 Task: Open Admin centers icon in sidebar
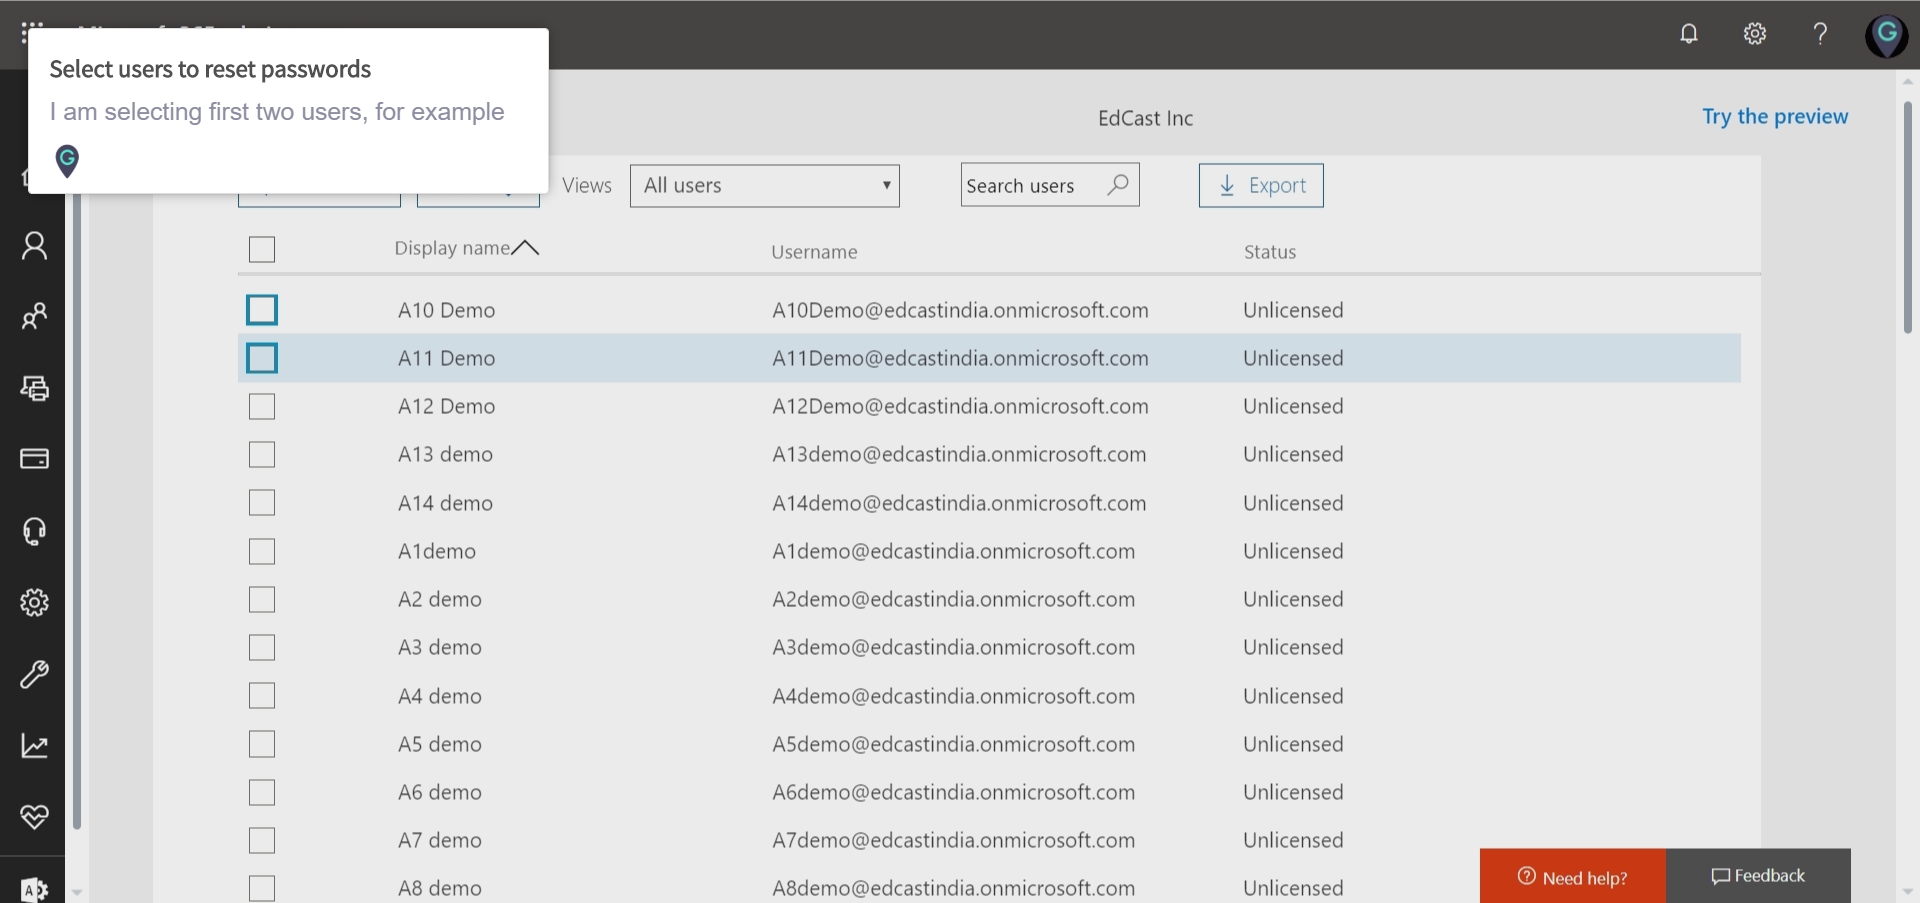34,888
